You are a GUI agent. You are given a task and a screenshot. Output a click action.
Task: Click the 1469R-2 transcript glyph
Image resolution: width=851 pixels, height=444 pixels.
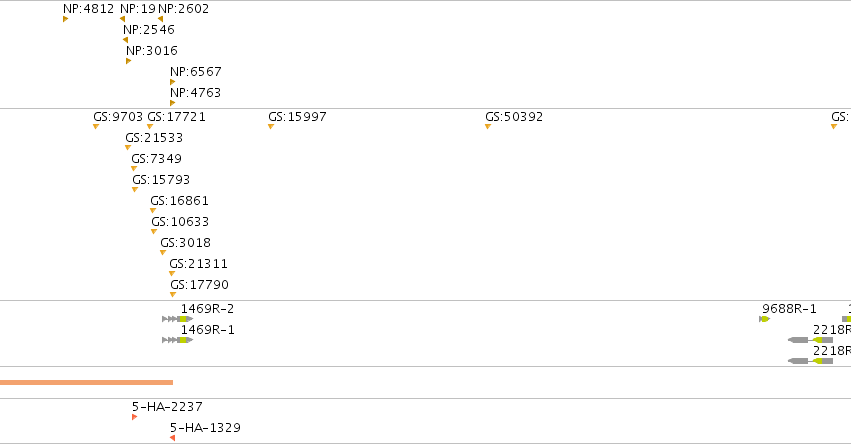coord(177,319)
